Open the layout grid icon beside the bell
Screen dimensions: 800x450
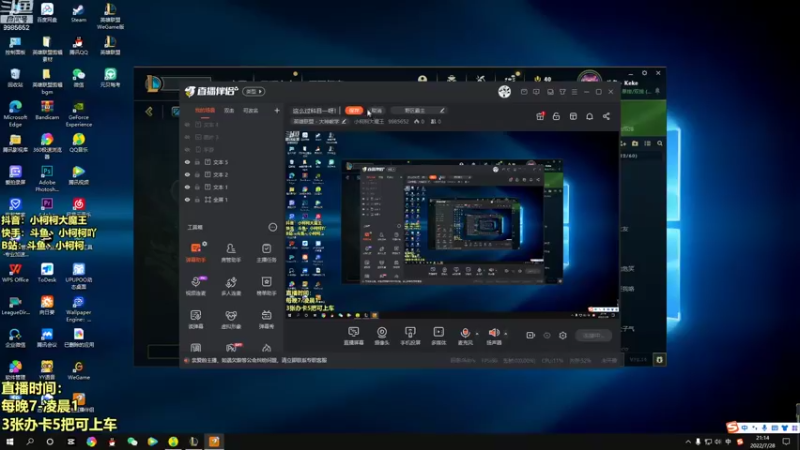click(x=573, y=116)
